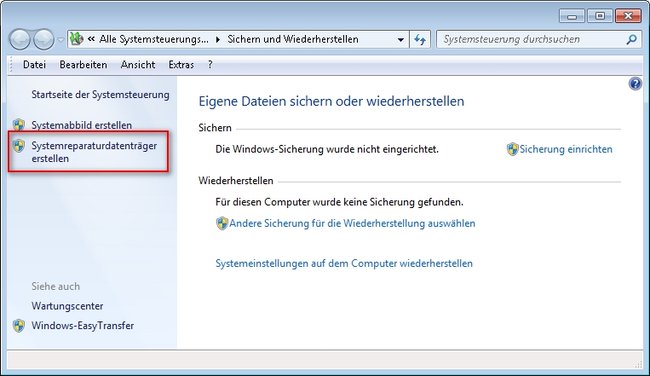Click text 'Für diesen Computer wurde keine Sicherung gefunden.'

[339, 202]
